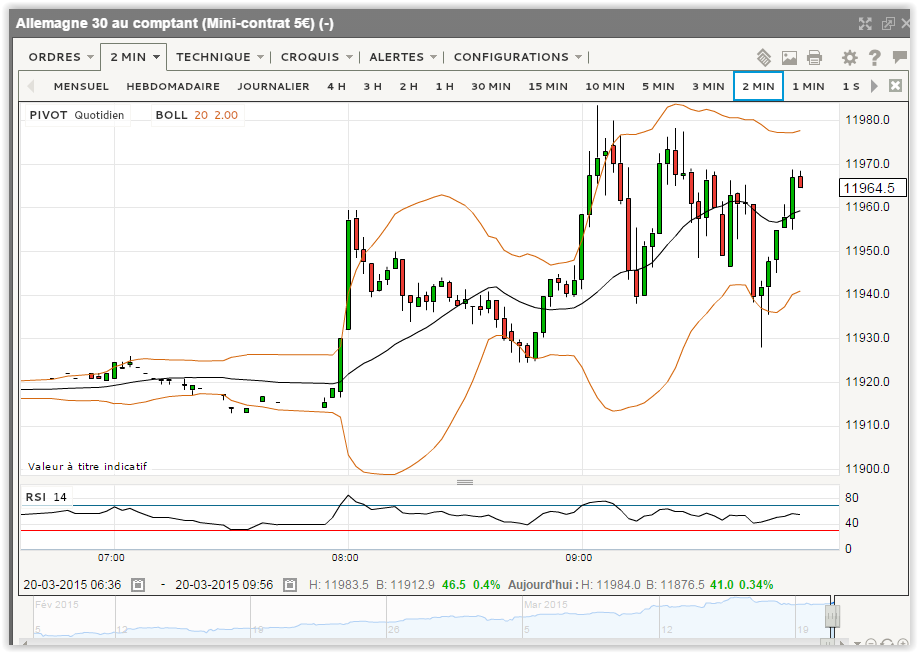Click the right arrow of timeframe bar

pos(874,86)
